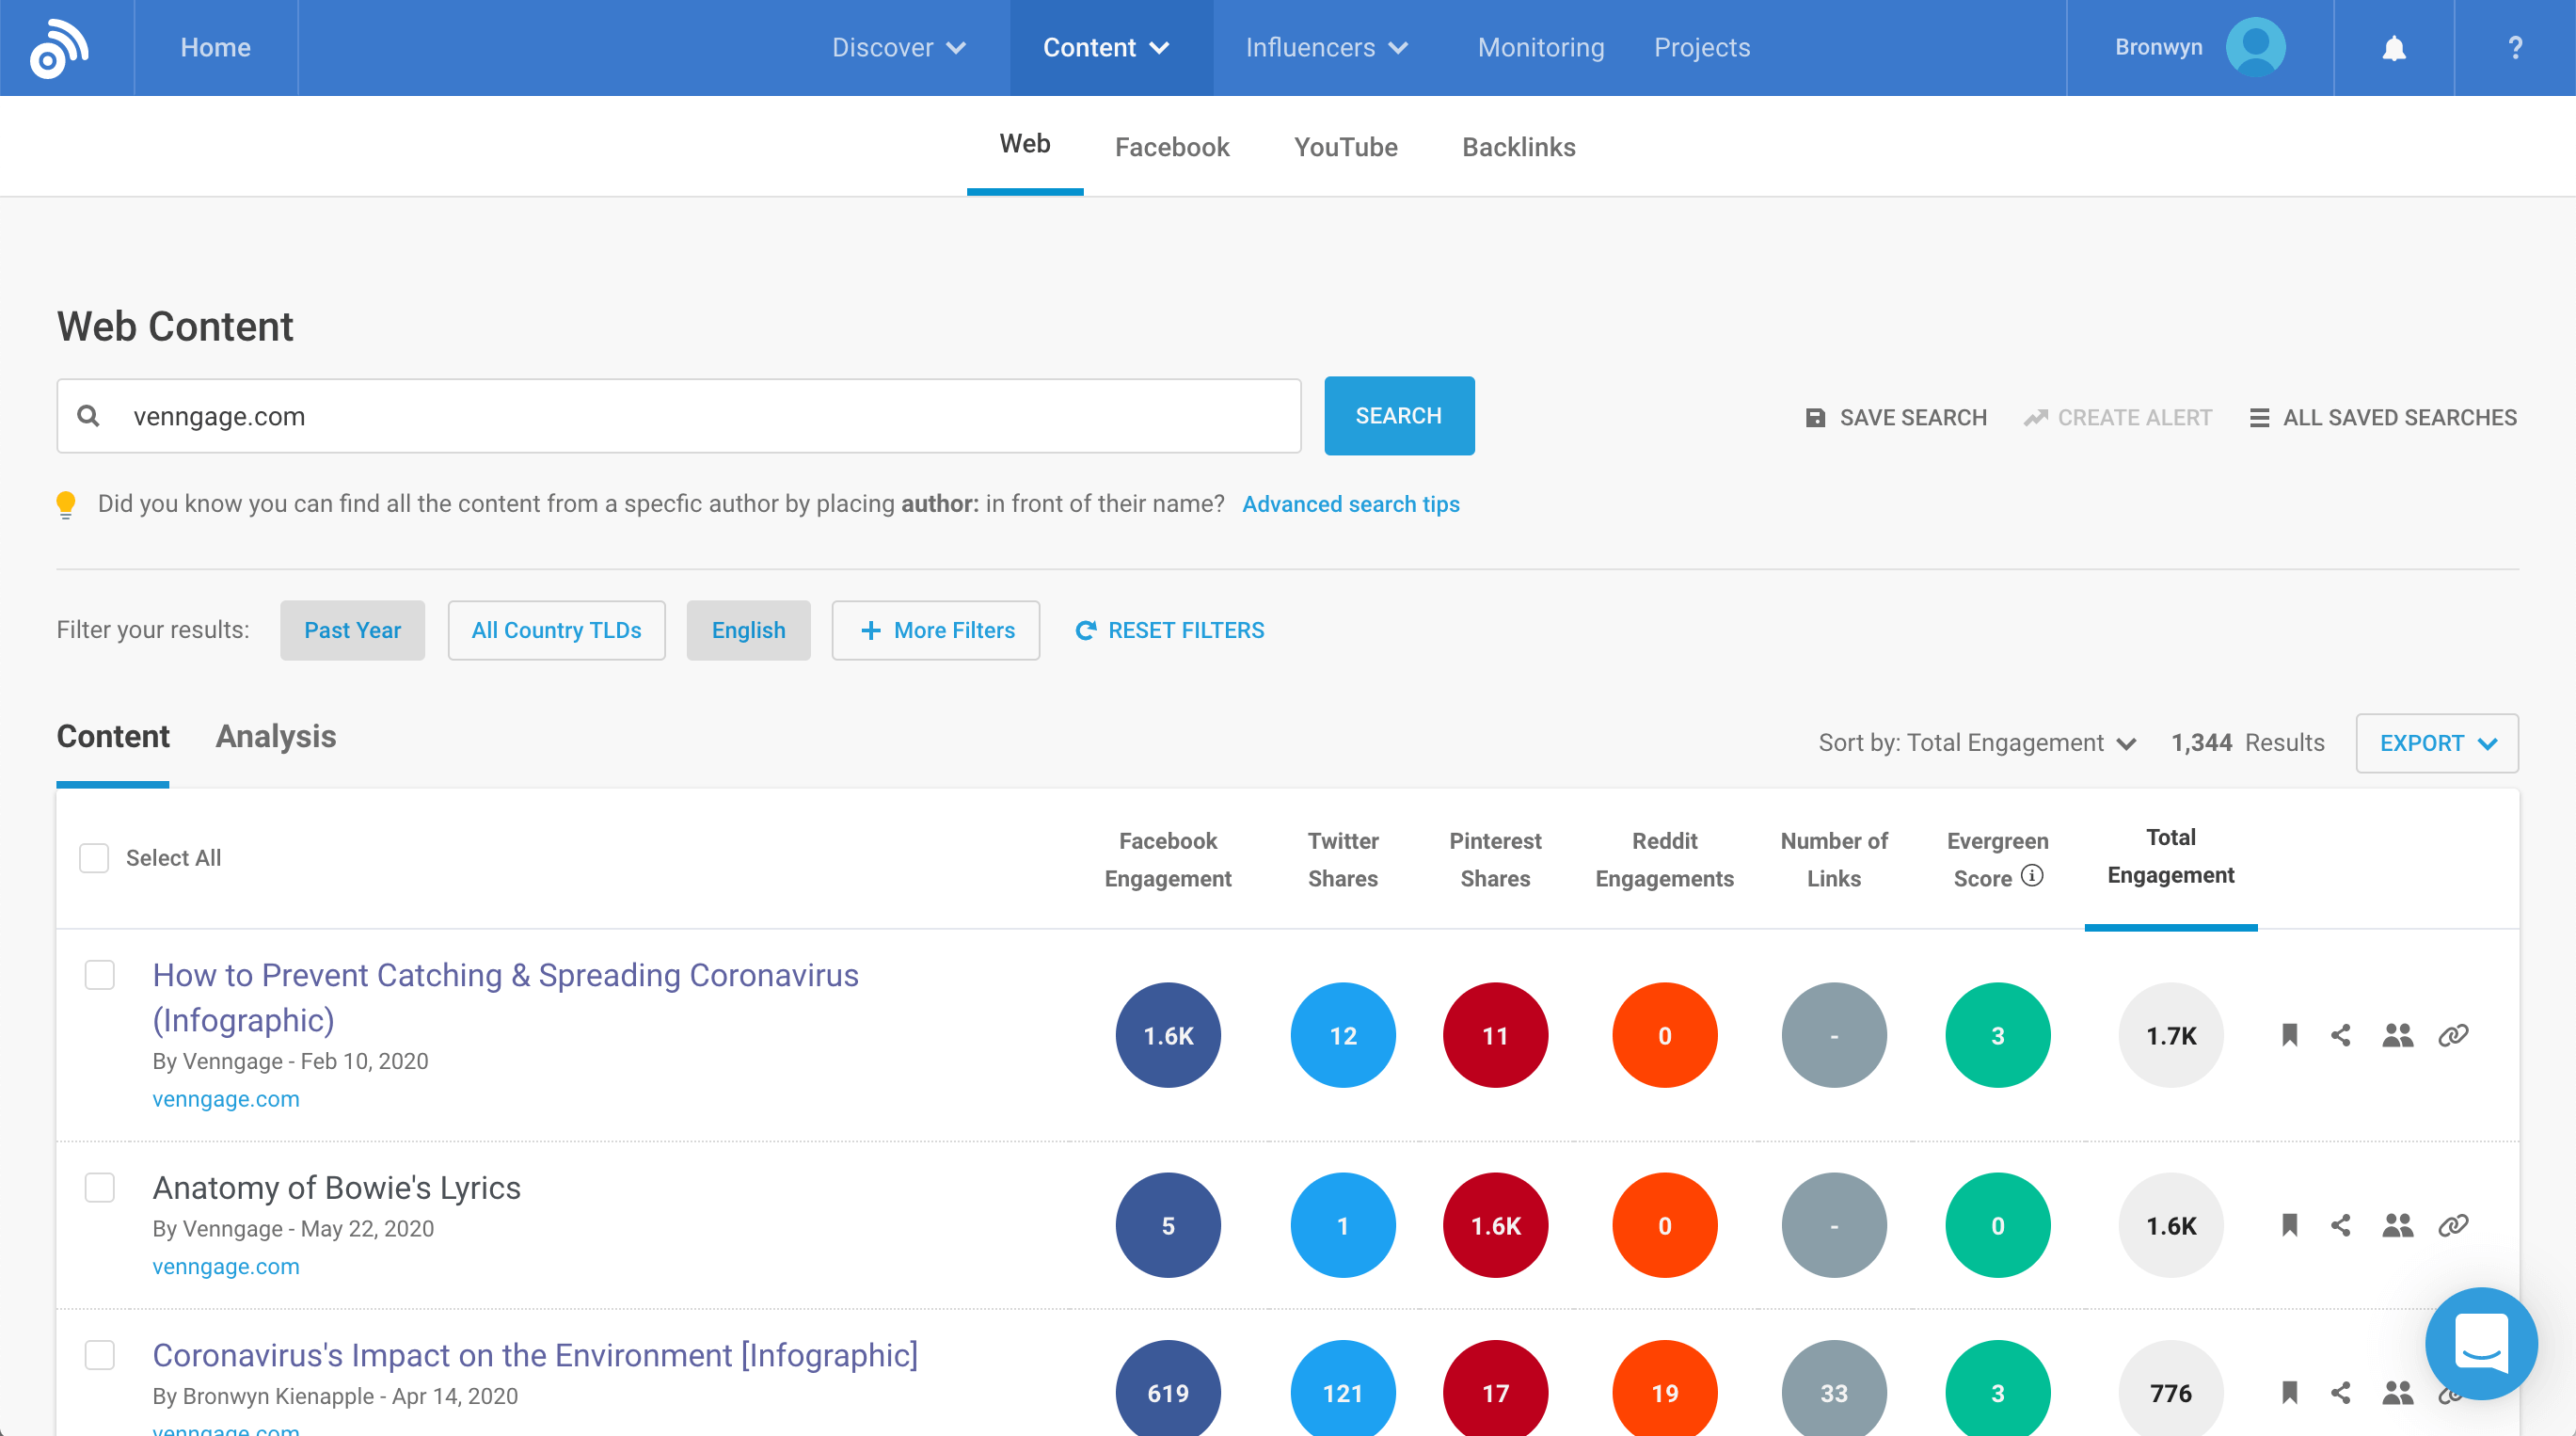Go to Home
Image resolution: width=2576 pixels, height=1436 pixels.
pos(215,48)
